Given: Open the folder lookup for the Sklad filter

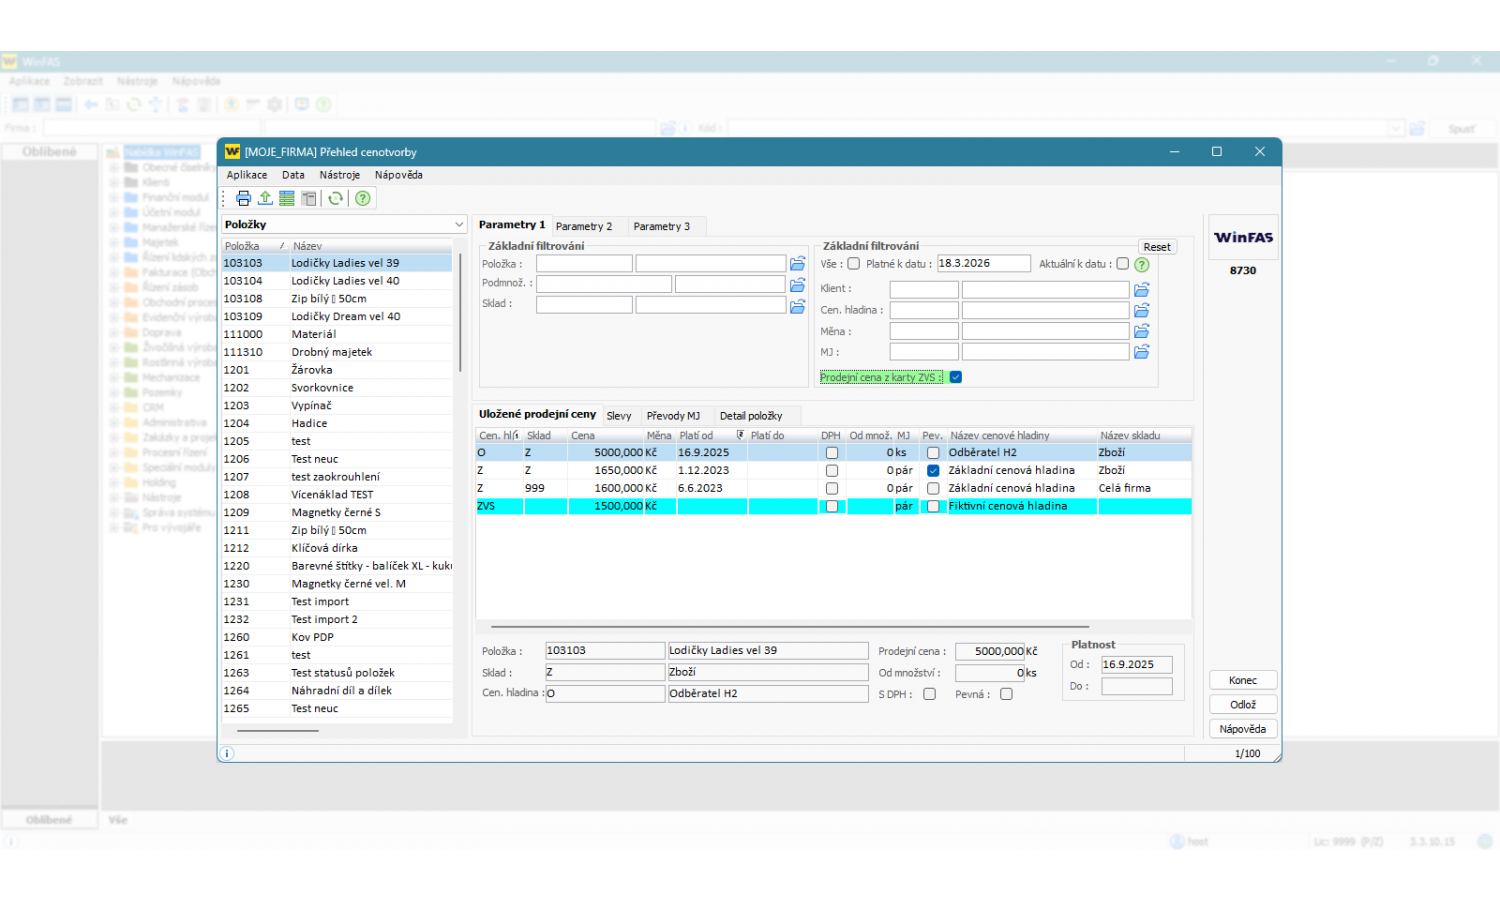Looking at the screenshot, I should tap(797, 305).
